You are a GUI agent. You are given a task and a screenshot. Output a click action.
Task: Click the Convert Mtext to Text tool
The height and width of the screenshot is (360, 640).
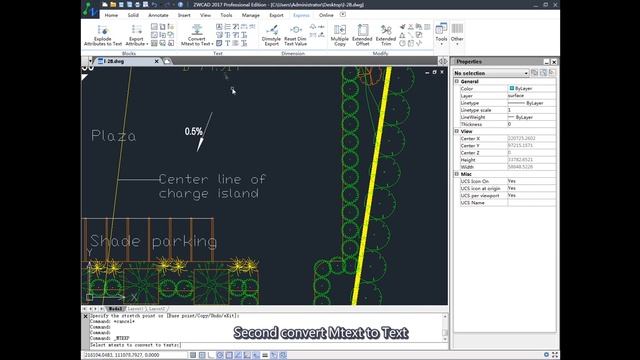click(x=197, y=35)
